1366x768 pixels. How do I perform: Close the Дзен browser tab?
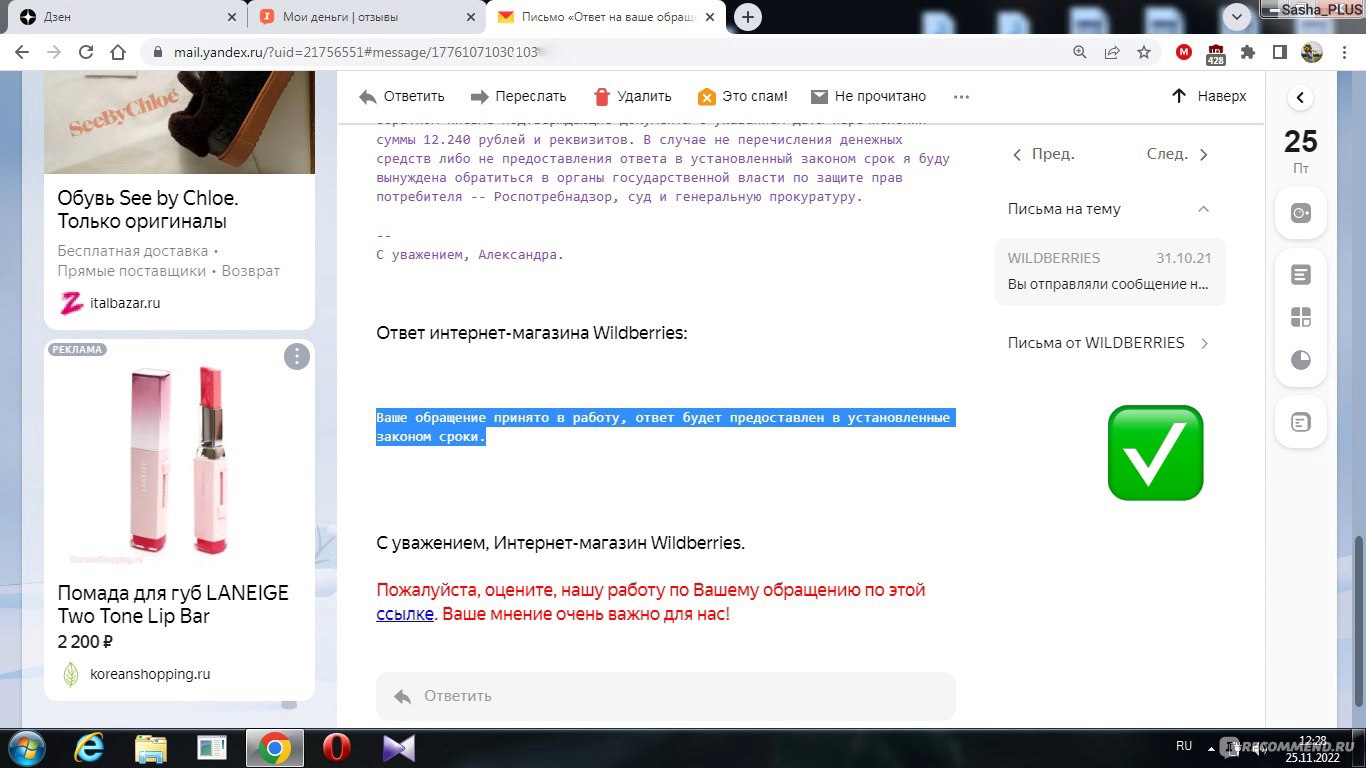pyautogui.click(x=232, y=17)
